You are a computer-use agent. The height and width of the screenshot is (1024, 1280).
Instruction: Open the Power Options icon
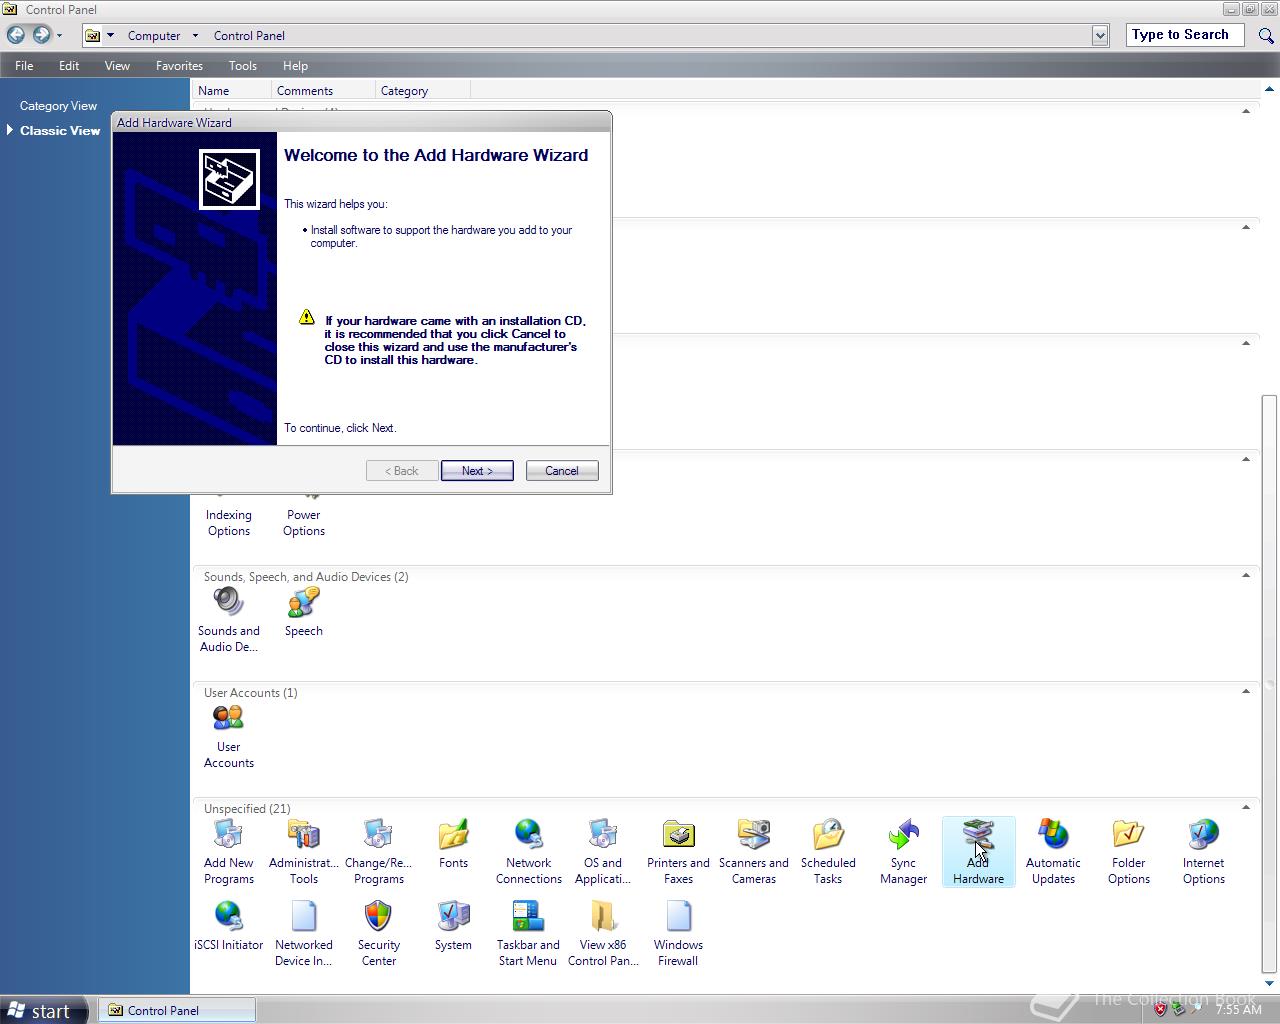pyautogui.click(x=304, y=515)
